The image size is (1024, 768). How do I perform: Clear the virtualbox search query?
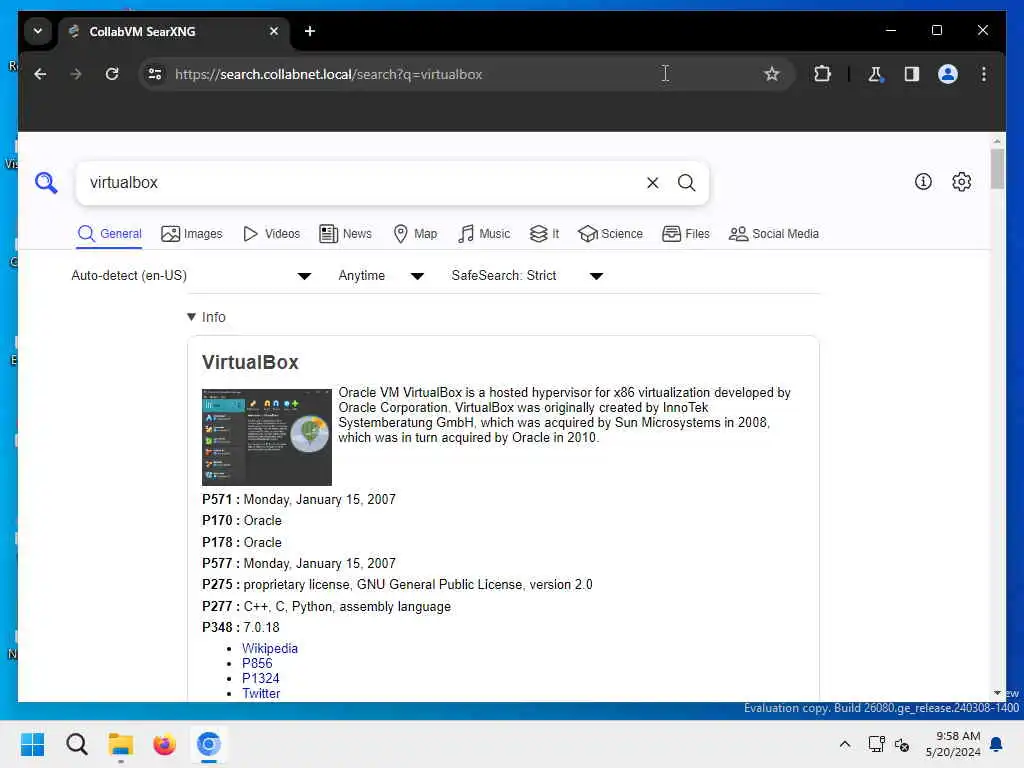click(652, 183)
